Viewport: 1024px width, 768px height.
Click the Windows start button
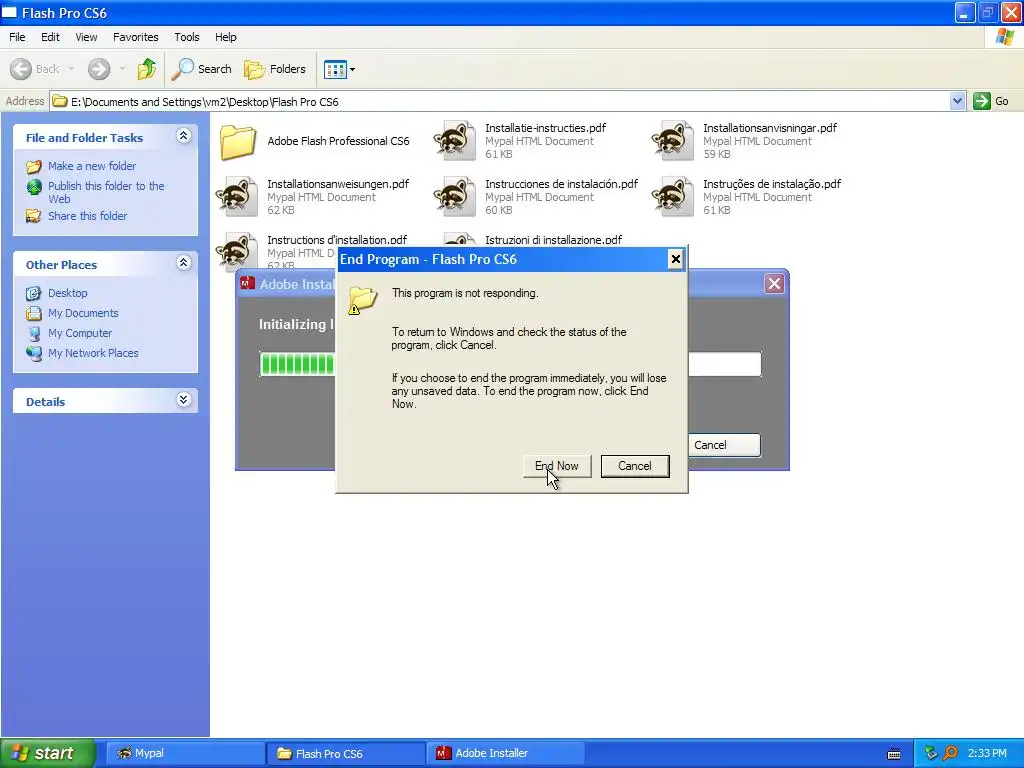(x=48, y=753)
